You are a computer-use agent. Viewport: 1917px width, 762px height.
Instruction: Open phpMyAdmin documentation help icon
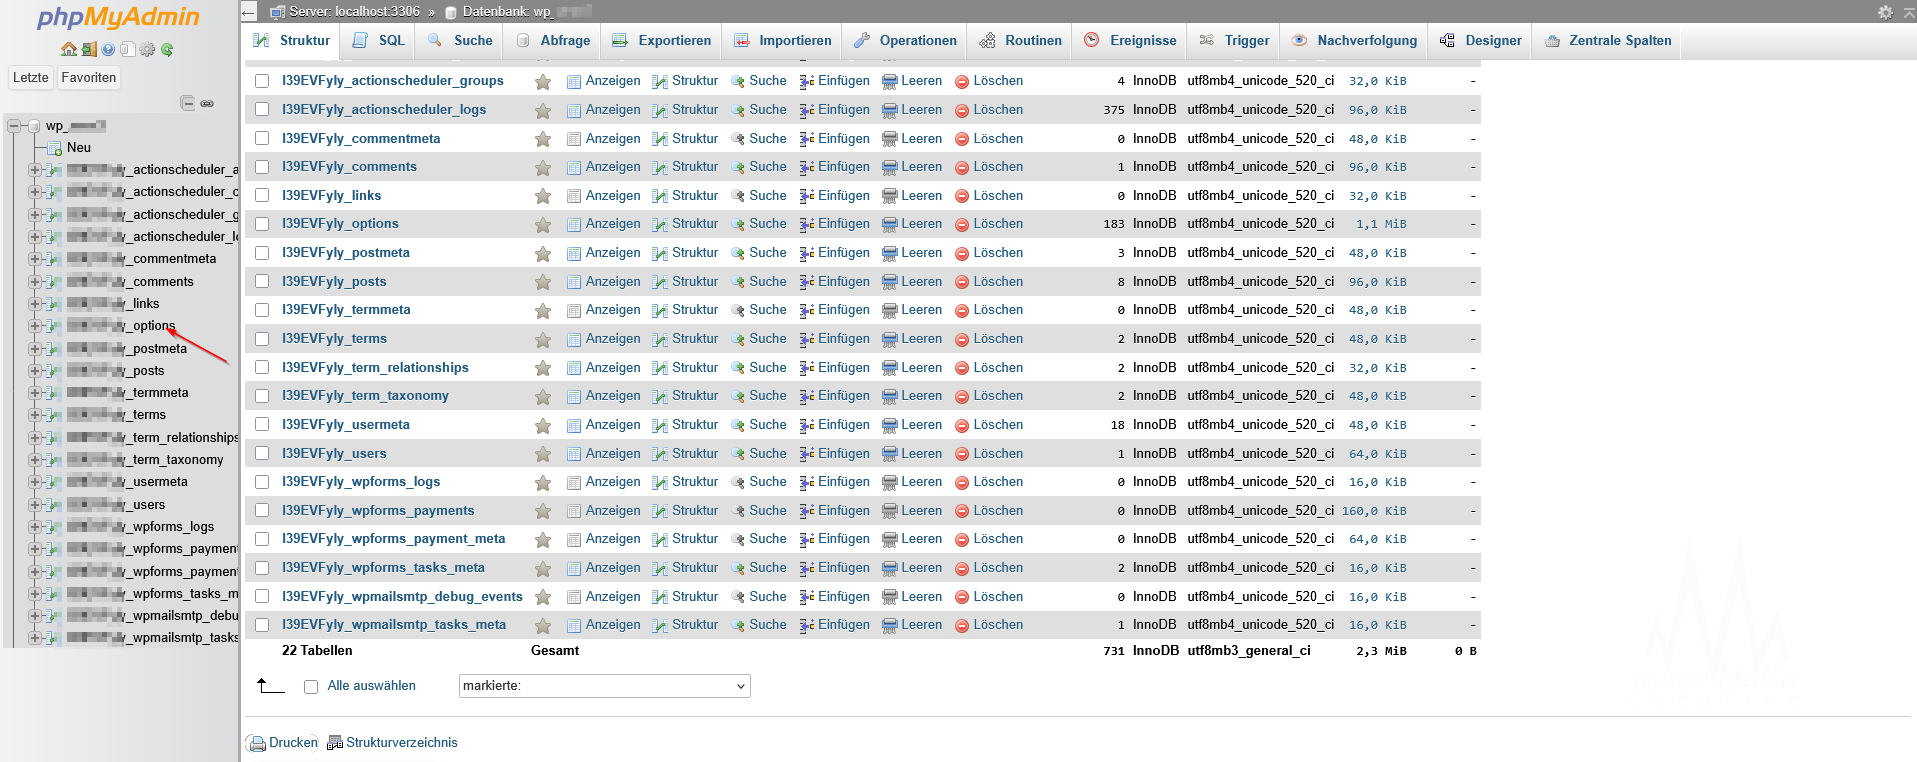point(108,49)
